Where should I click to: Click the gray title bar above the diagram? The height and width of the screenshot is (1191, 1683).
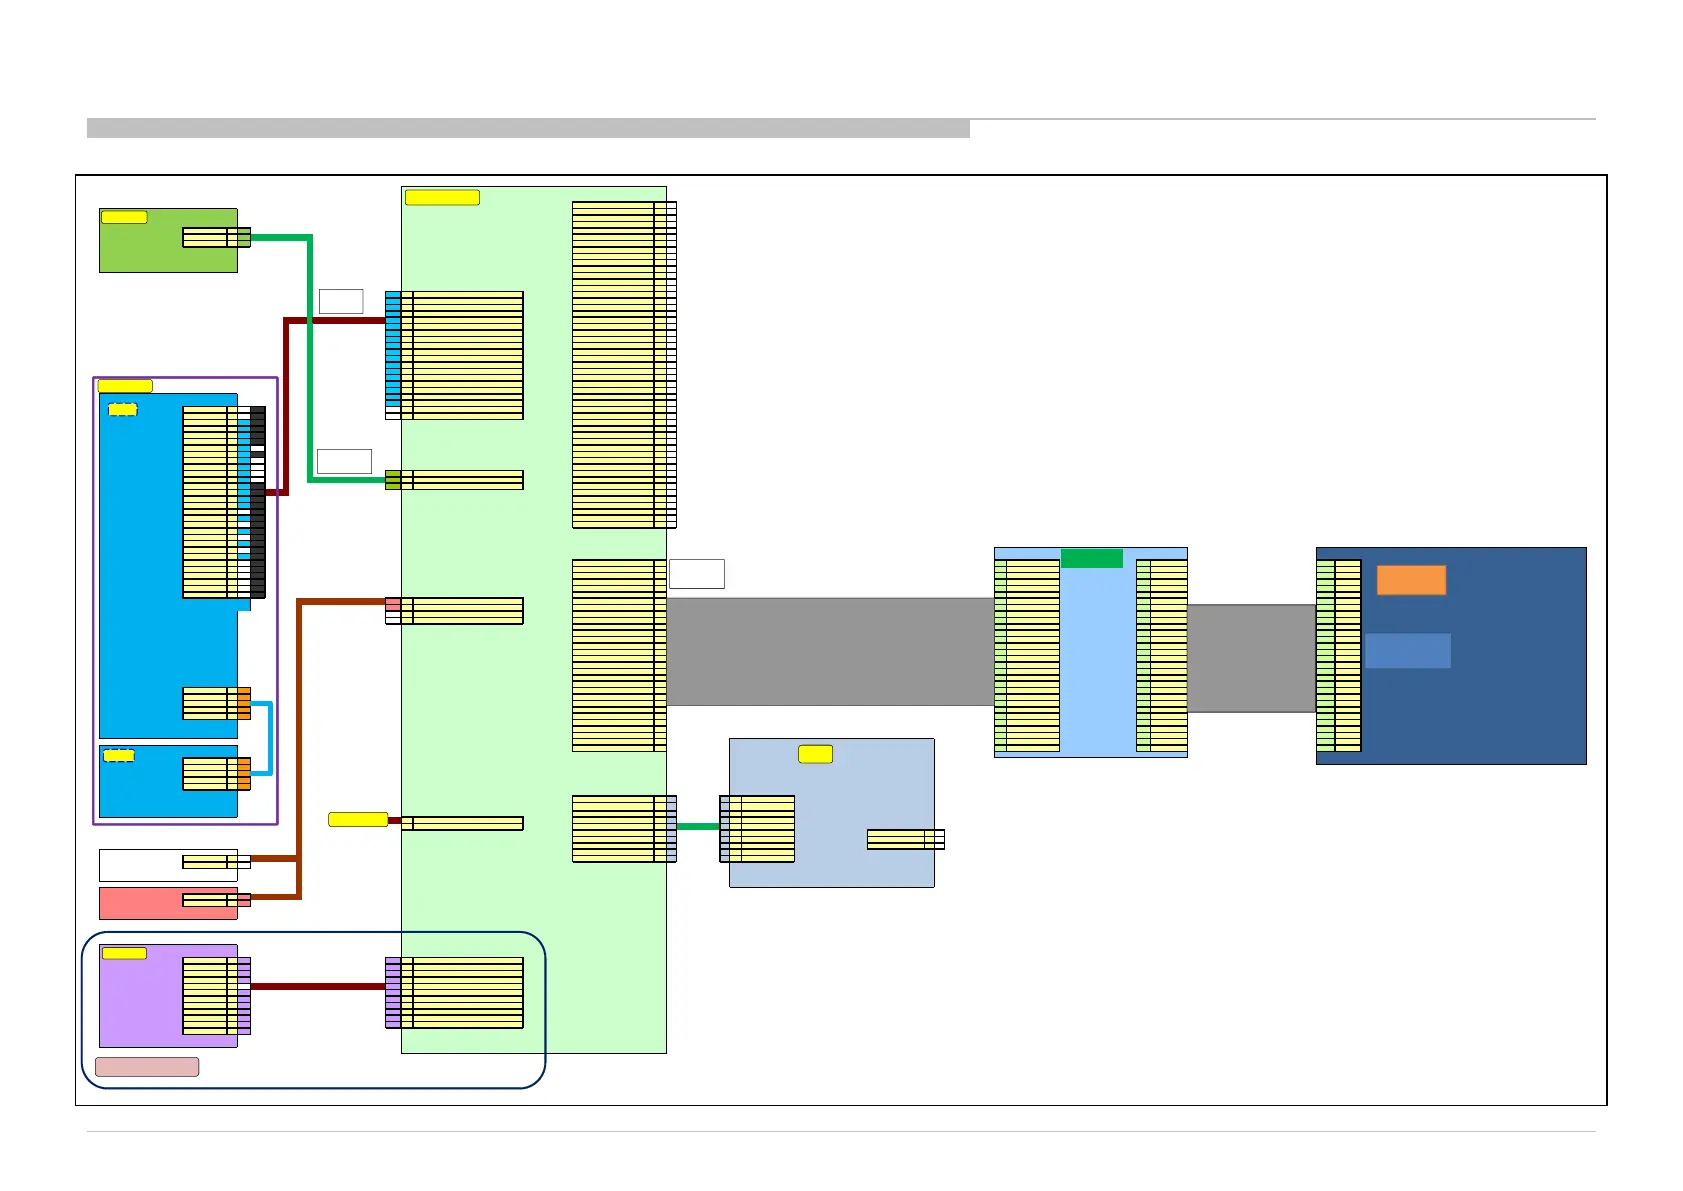coord(528,128)
